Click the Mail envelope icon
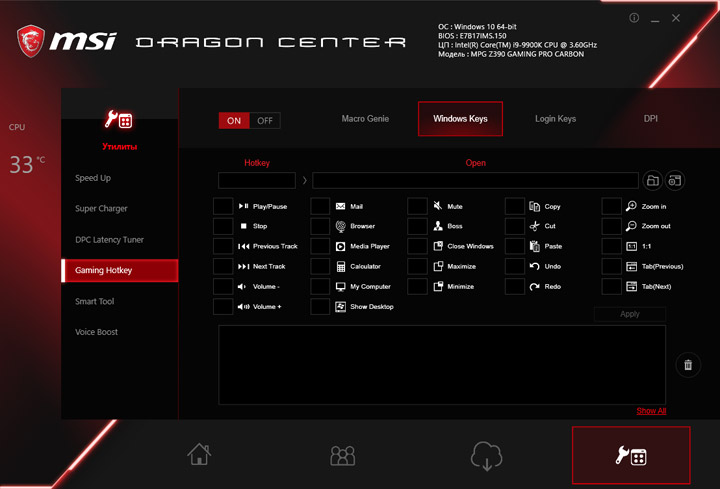The image size is (720, 489). click(x=340, y=206)
